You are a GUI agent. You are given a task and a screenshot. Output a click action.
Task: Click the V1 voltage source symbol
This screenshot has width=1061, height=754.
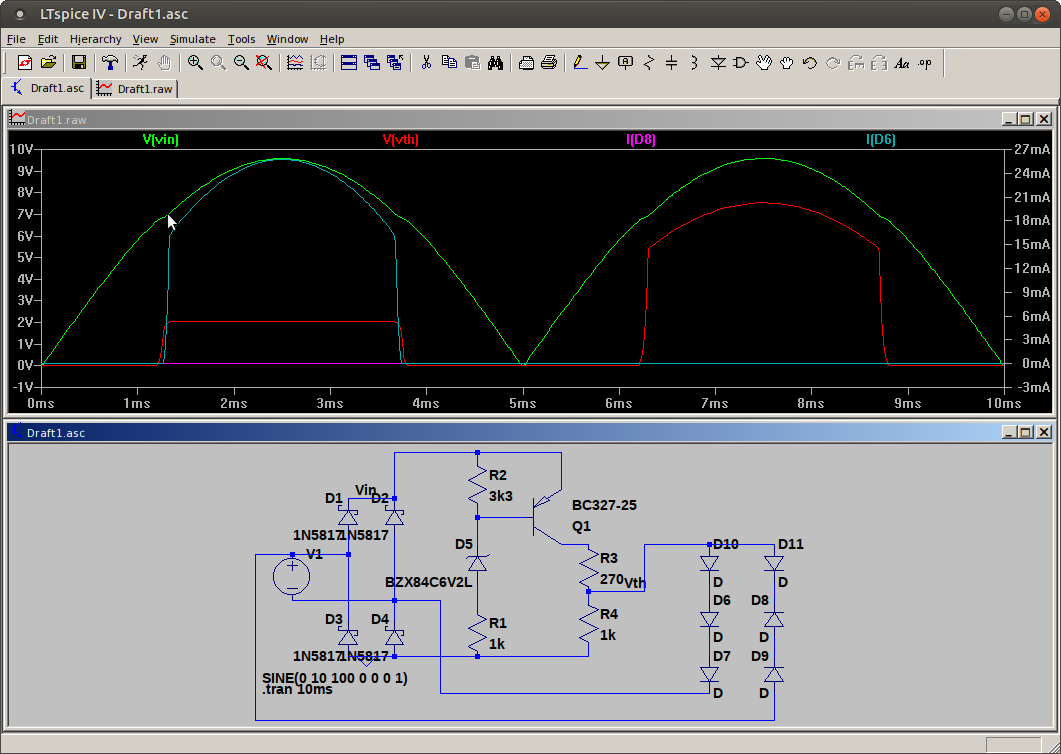[x=292, y=576]
